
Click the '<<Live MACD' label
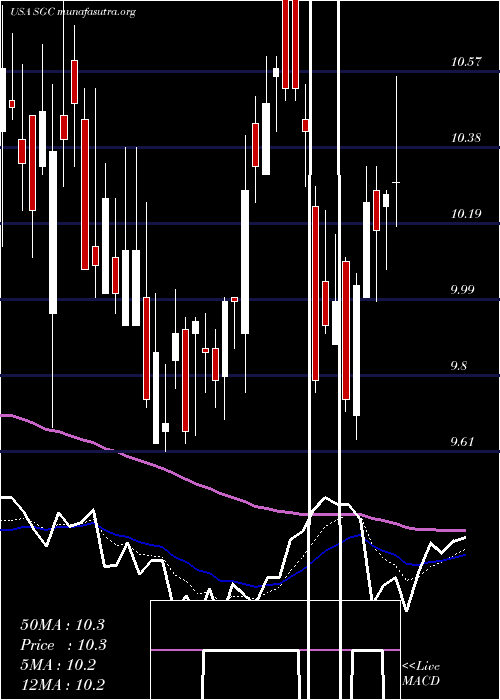click(421, 674)
